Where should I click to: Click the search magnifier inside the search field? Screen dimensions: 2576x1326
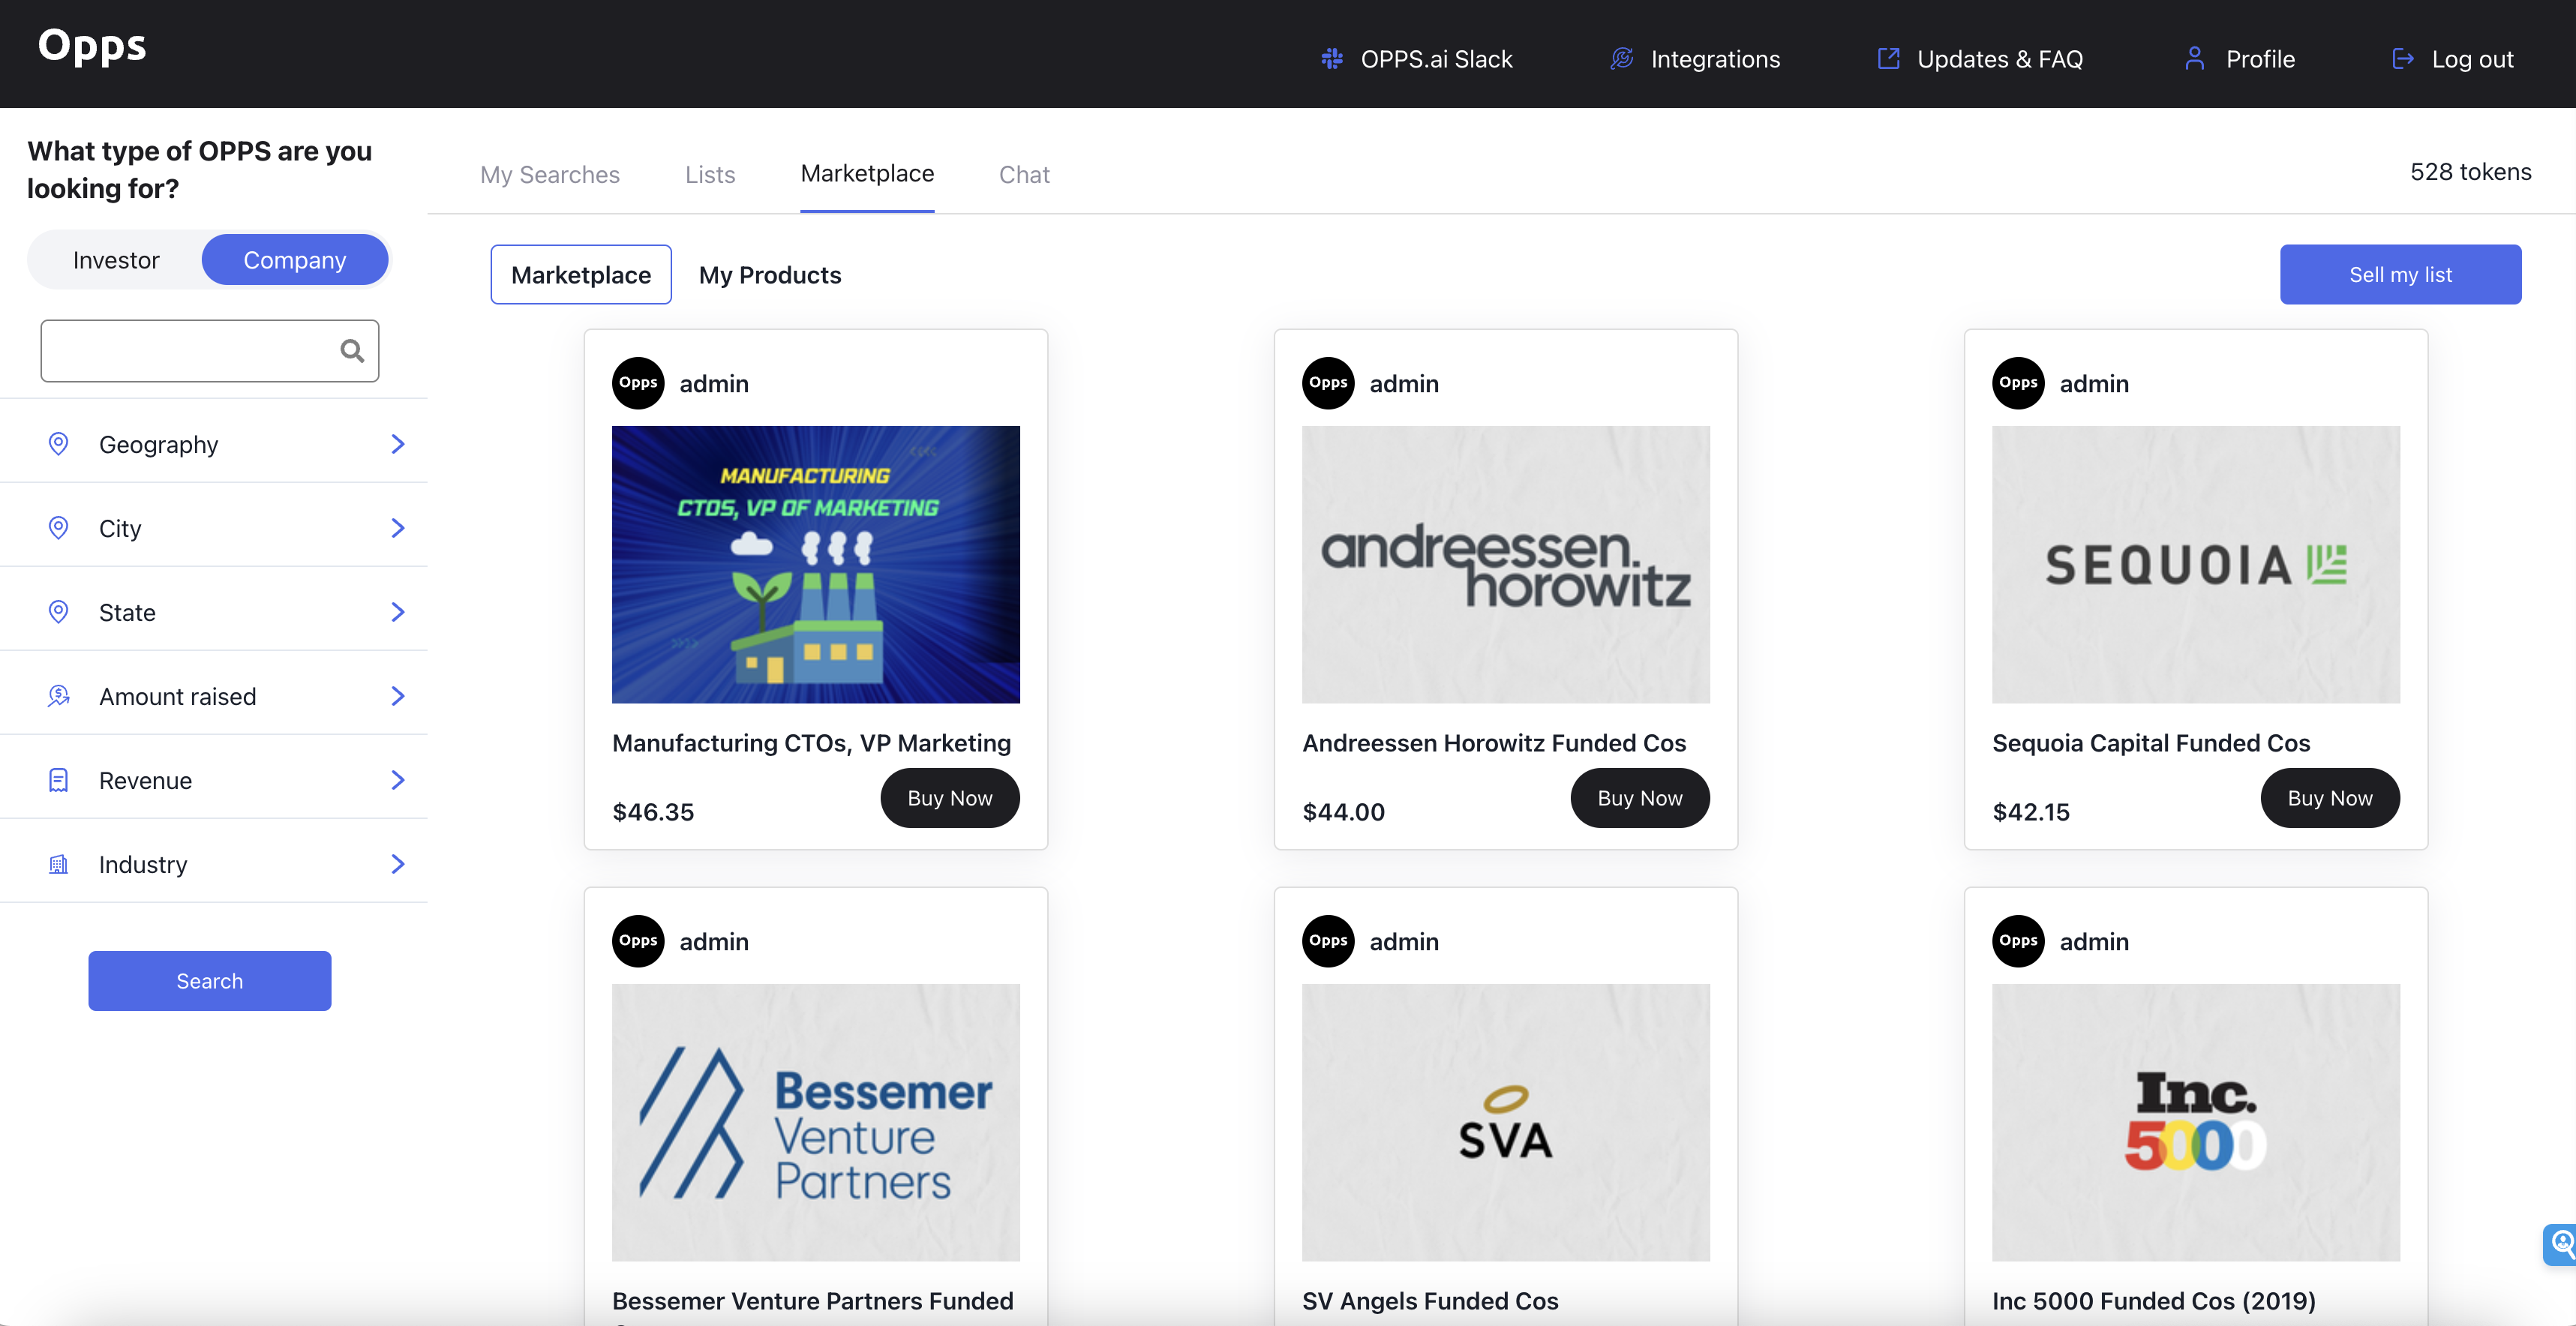point(352,351)
